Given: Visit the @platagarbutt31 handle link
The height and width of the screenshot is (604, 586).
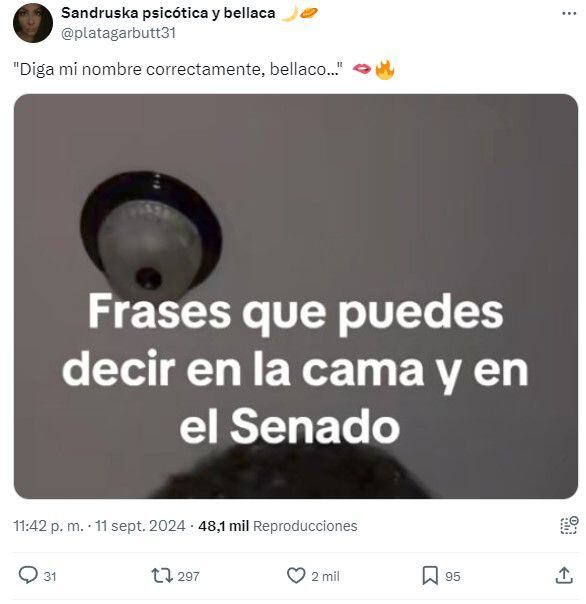Looking at the screenshot, I should tap(118, 33).
